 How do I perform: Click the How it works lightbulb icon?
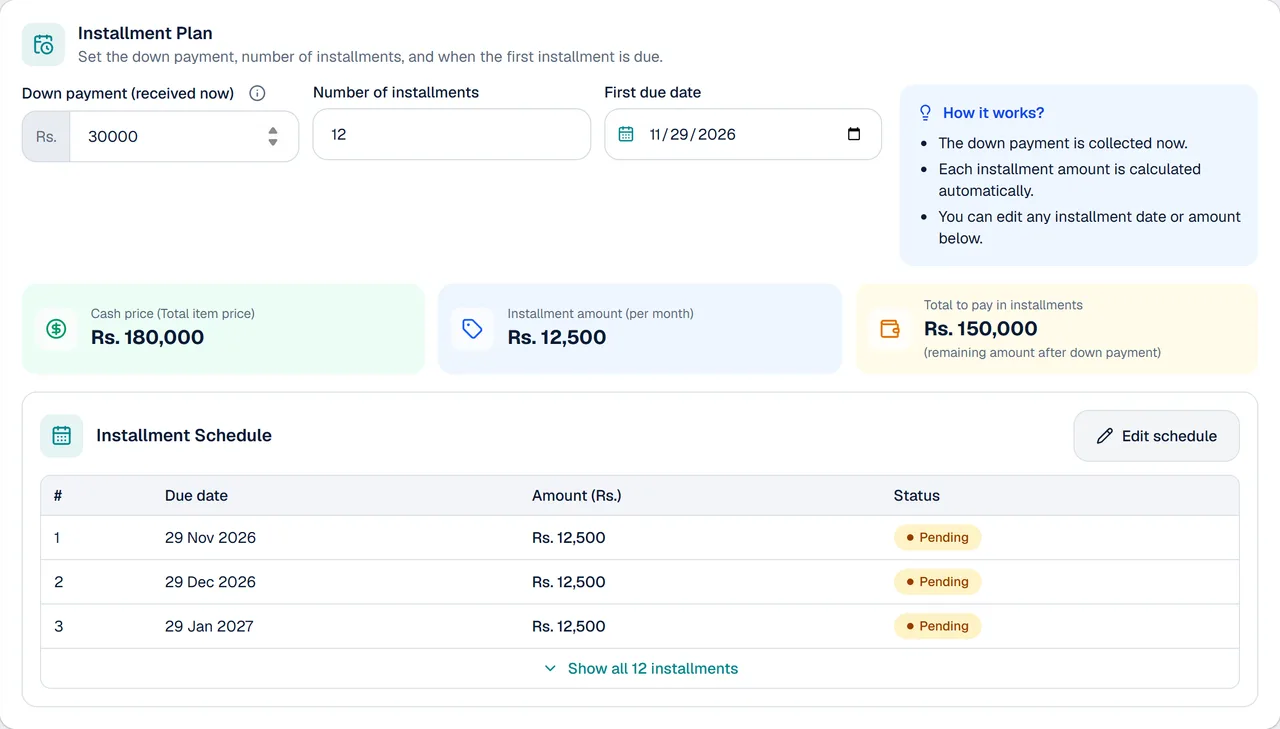925,113
